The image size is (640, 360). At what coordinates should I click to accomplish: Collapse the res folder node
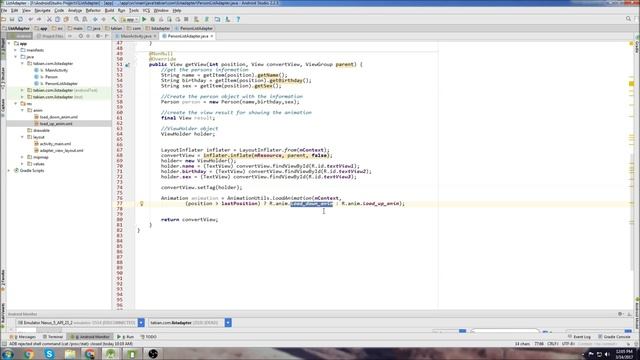16,104
